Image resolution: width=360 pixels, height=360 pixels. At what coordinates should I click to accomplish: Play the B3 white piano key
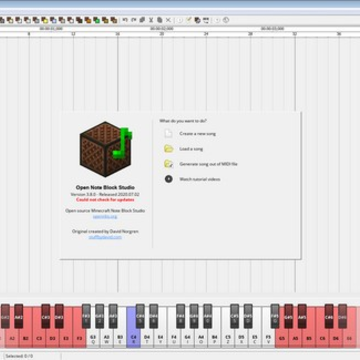pos(120,337)
